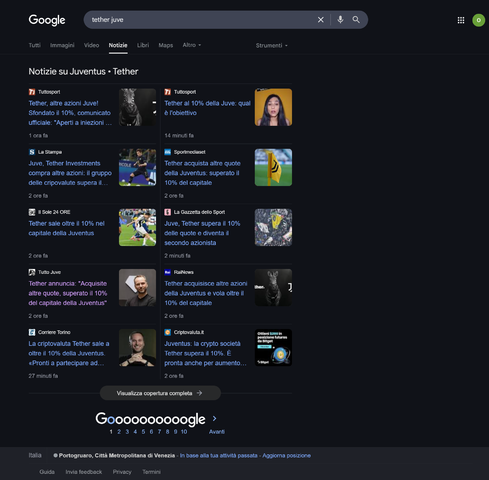Click the next-page chevron beside the Goooogle logo
The height and width of the screenshot is (480, 489).
[214, 418]
